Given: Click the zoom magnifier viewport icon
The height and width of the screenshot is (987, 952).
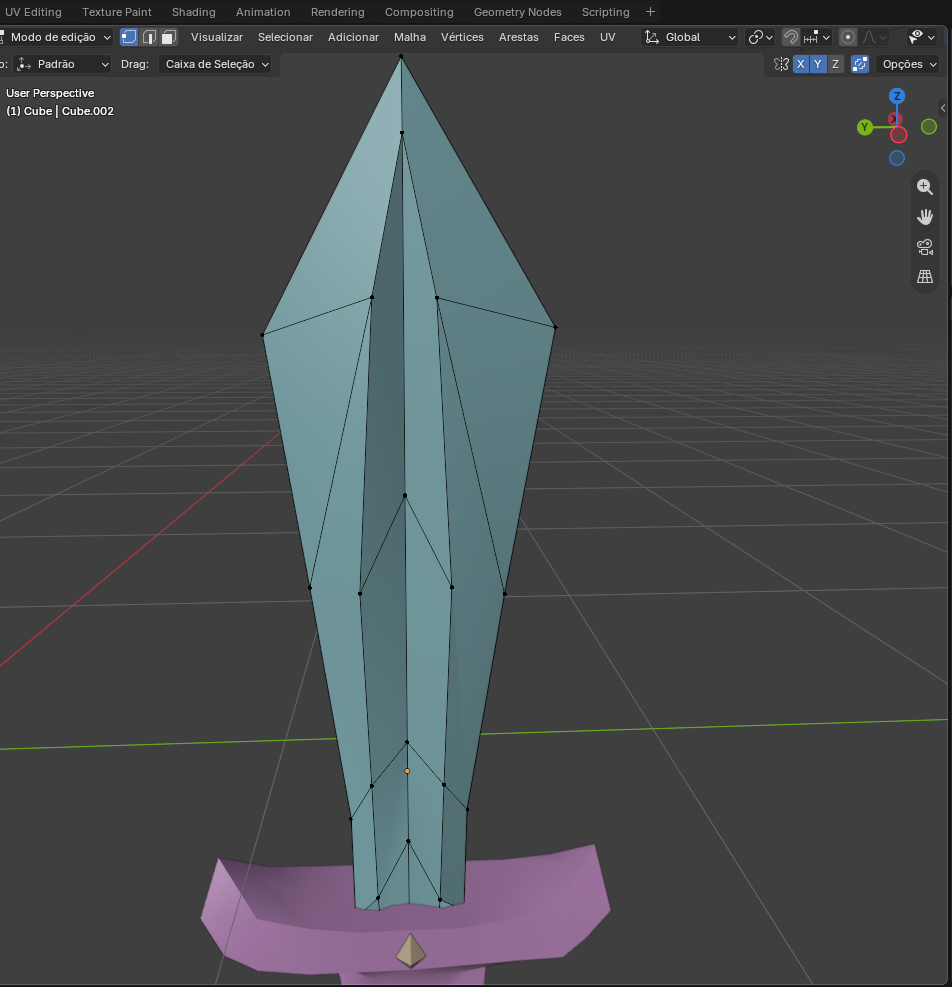Looking at the screenshot, I should pyautogui.click(x=925, y=187).
